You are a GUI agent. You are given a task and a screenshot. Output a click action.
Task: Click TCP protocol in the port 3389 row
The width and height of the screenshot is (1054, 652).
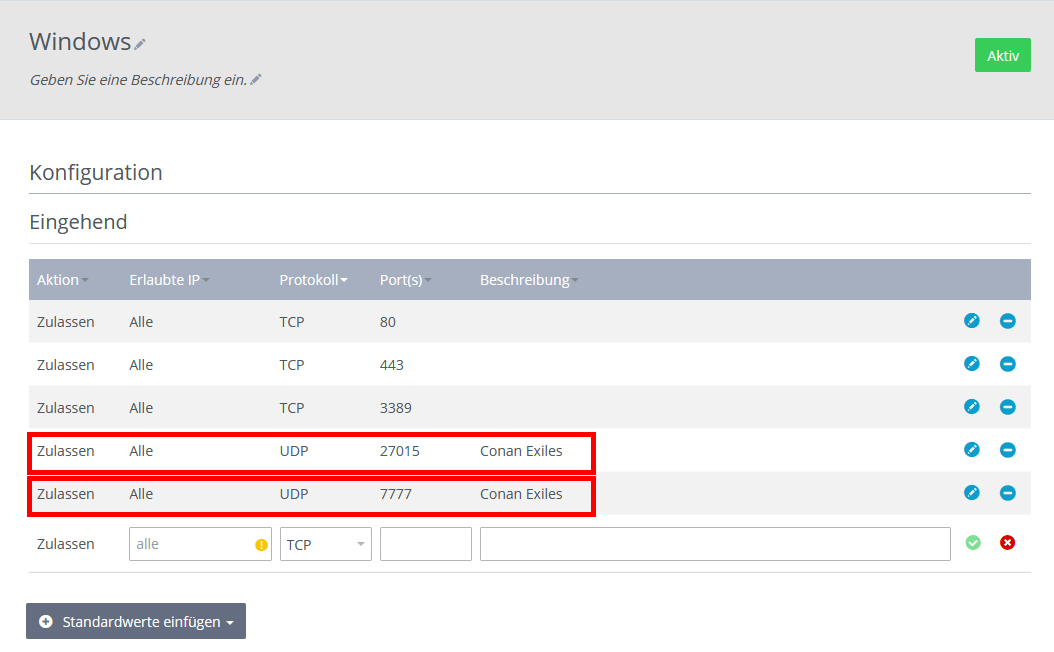292,408
